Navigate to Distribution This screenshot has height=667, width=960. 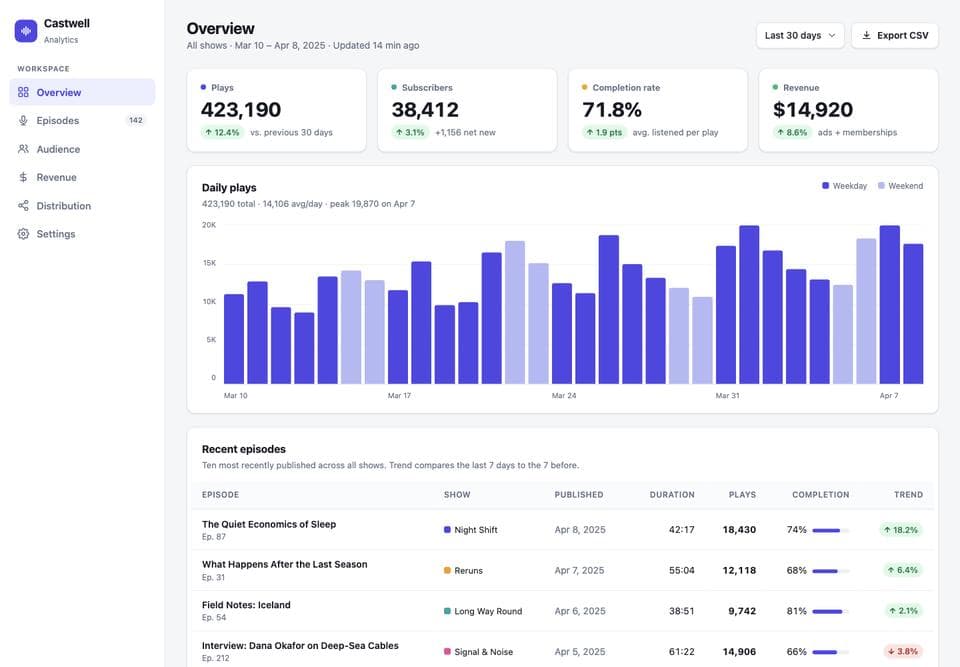click(x=82, y=206)
